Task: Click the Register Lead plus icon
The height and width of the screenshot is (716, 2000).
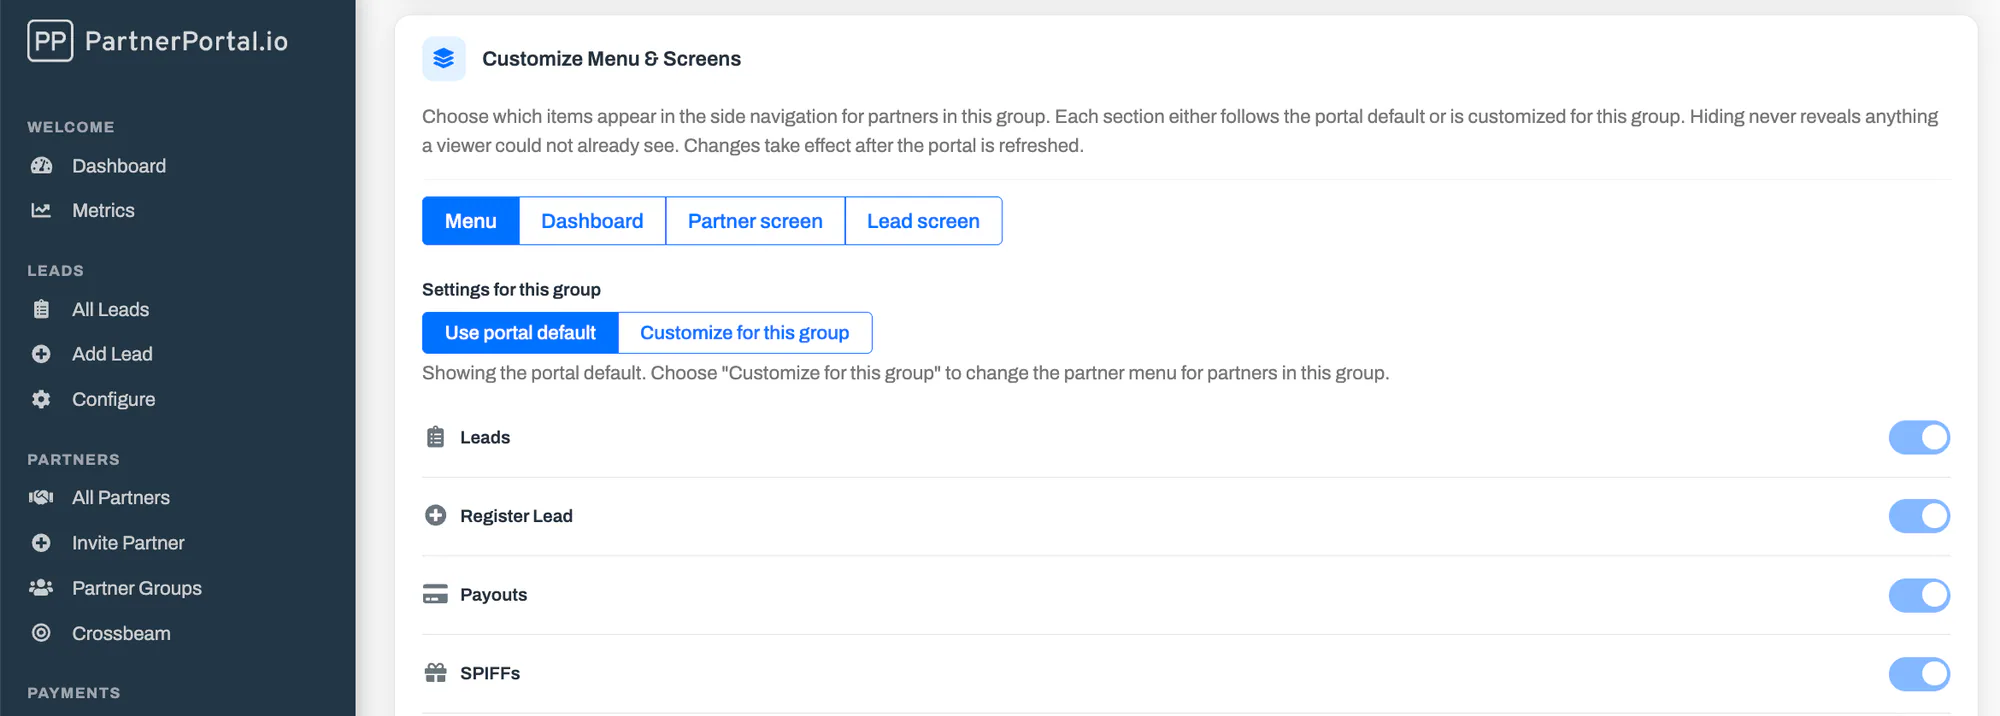Action: click(x=436, y=516)
